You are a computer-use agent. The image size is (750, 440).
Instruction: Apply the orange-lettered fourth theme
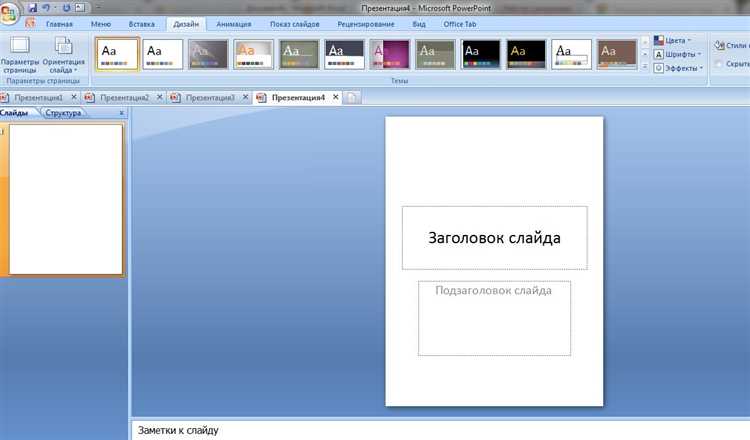(254, 54)
